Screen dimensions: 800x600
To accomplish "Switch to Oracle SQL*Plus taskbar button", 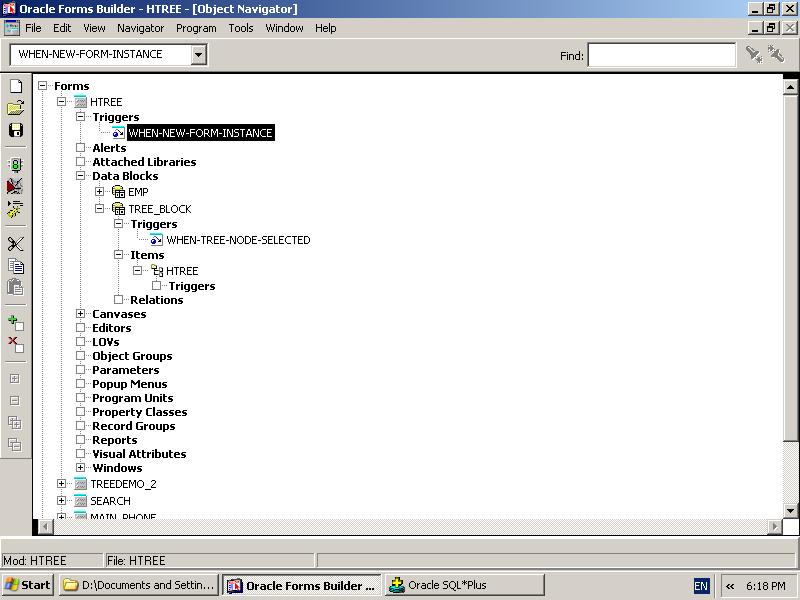I will point(464,585).
